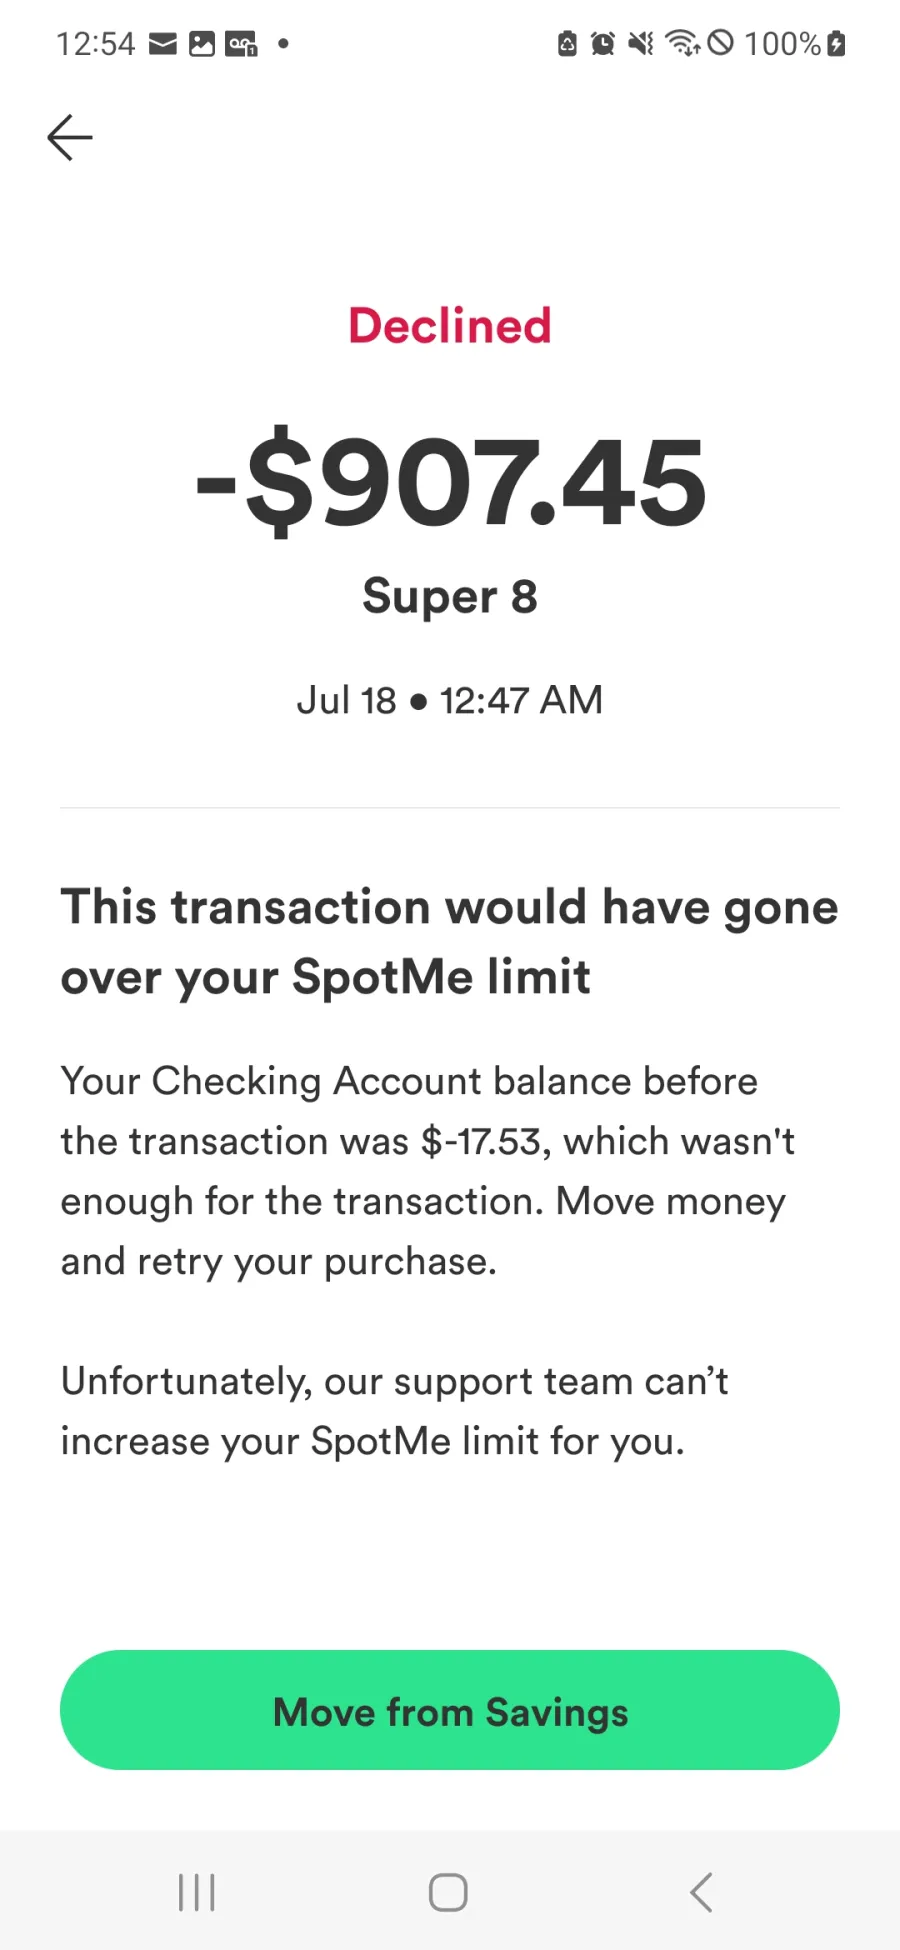Tap the support team SpotMe limit notice
The height and width of the screenshot is (1950, 900).
tap(395, 1411)
